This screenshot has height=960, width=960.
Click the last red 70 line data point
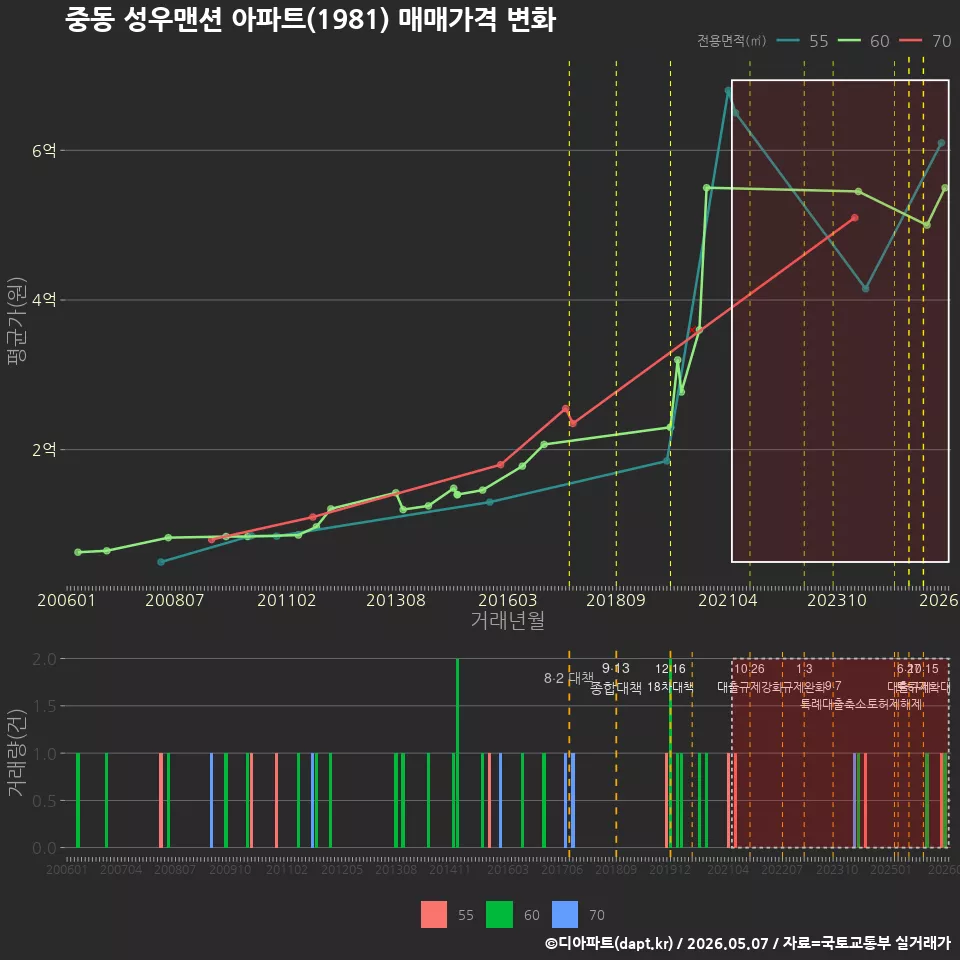tap(855, 218)
